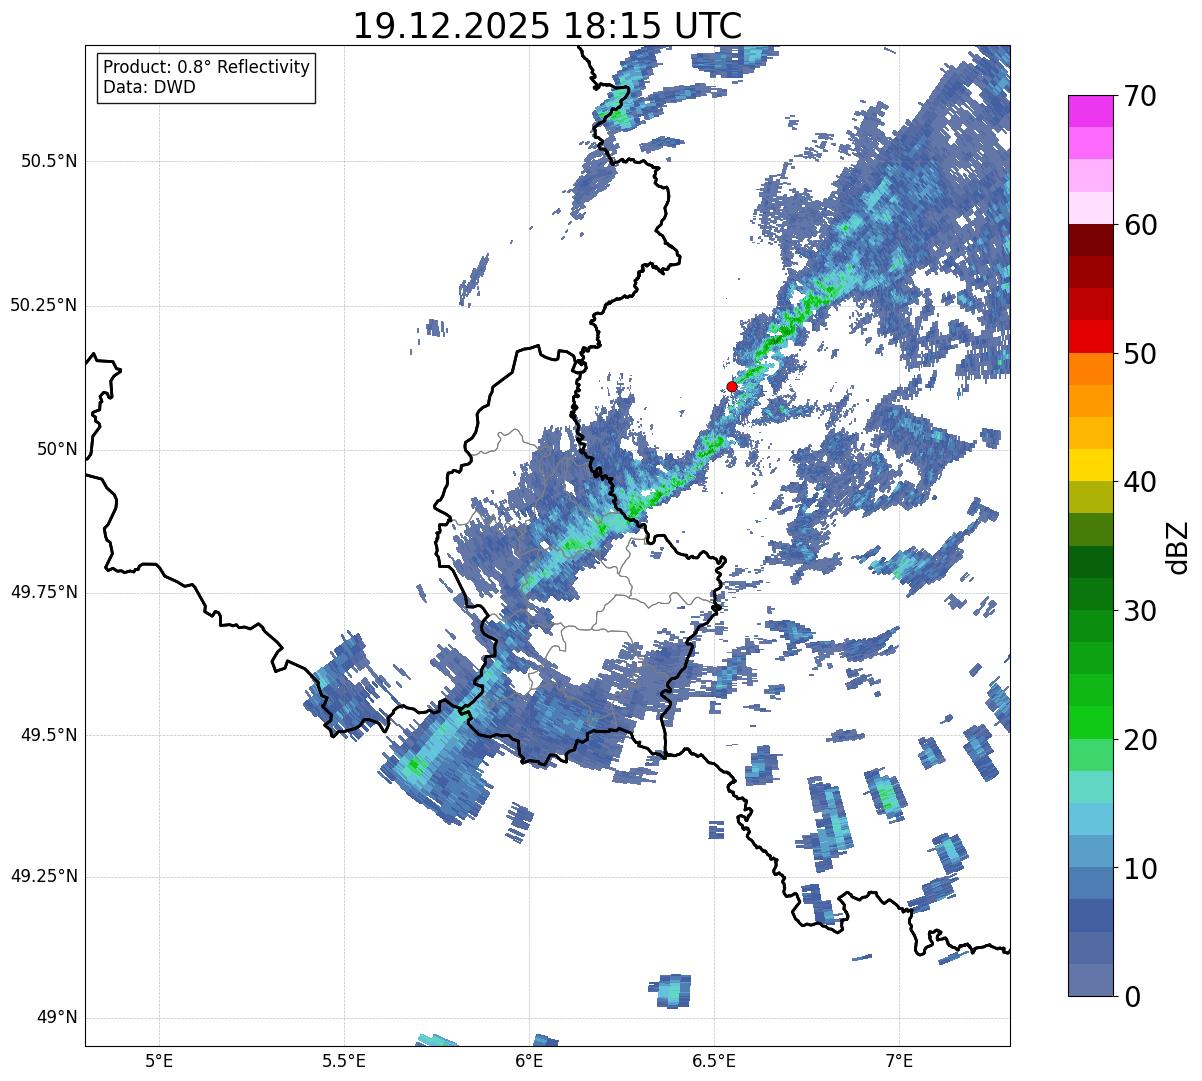This screenshot has height=1081, width=1202.
Task: Click the 50.5°N latitude label
Action: 49,162
